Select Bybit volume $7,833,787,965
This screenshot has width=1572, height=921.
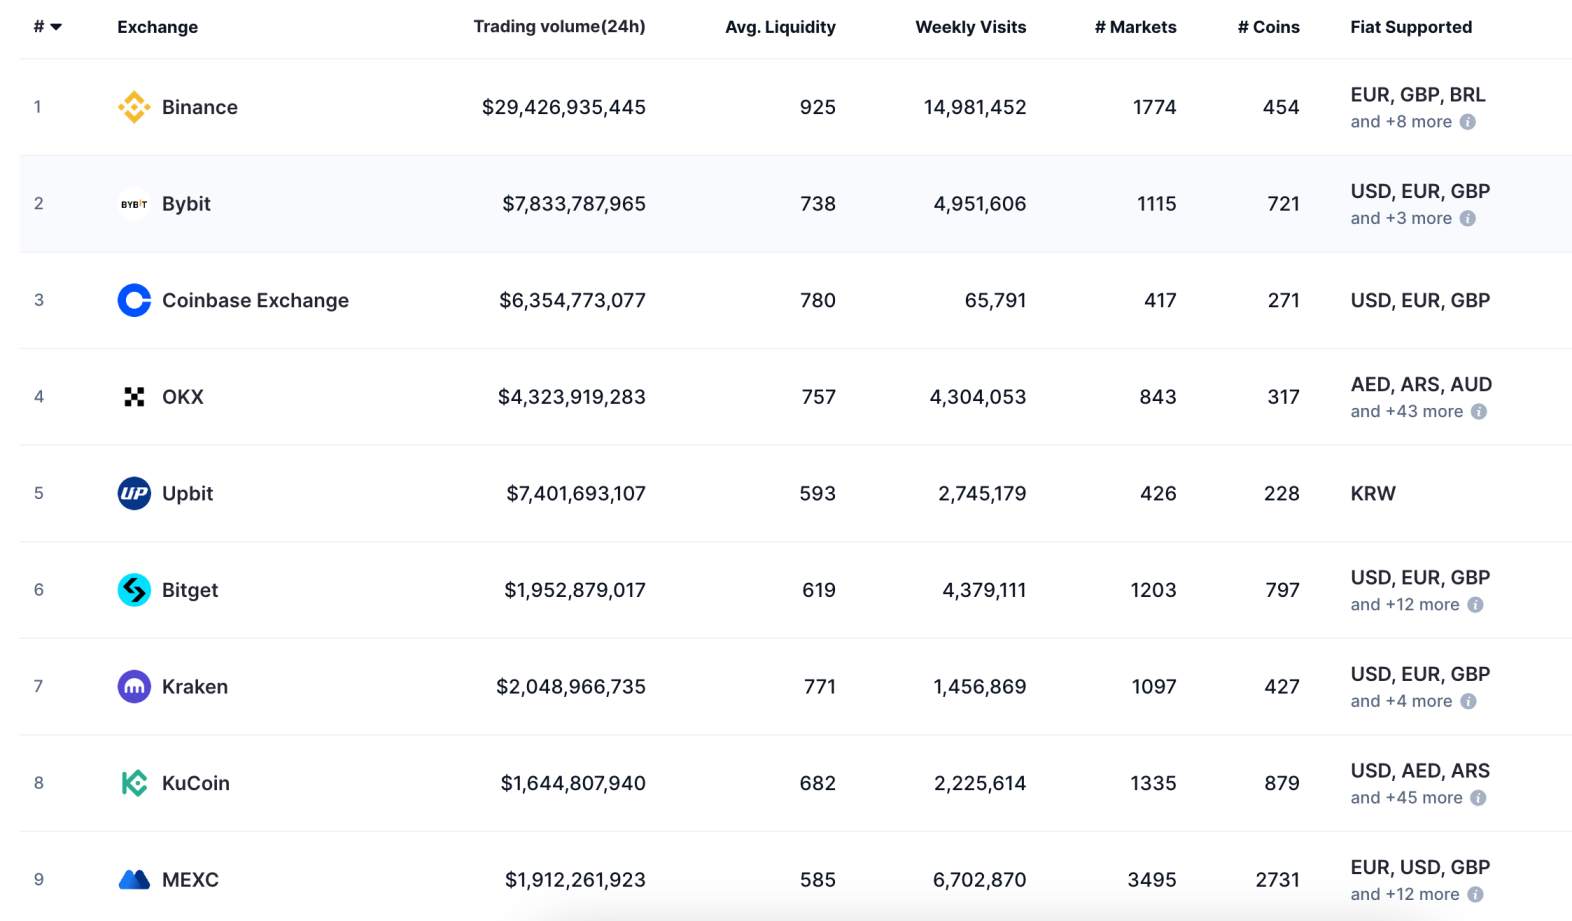click(x=574, y=204)
